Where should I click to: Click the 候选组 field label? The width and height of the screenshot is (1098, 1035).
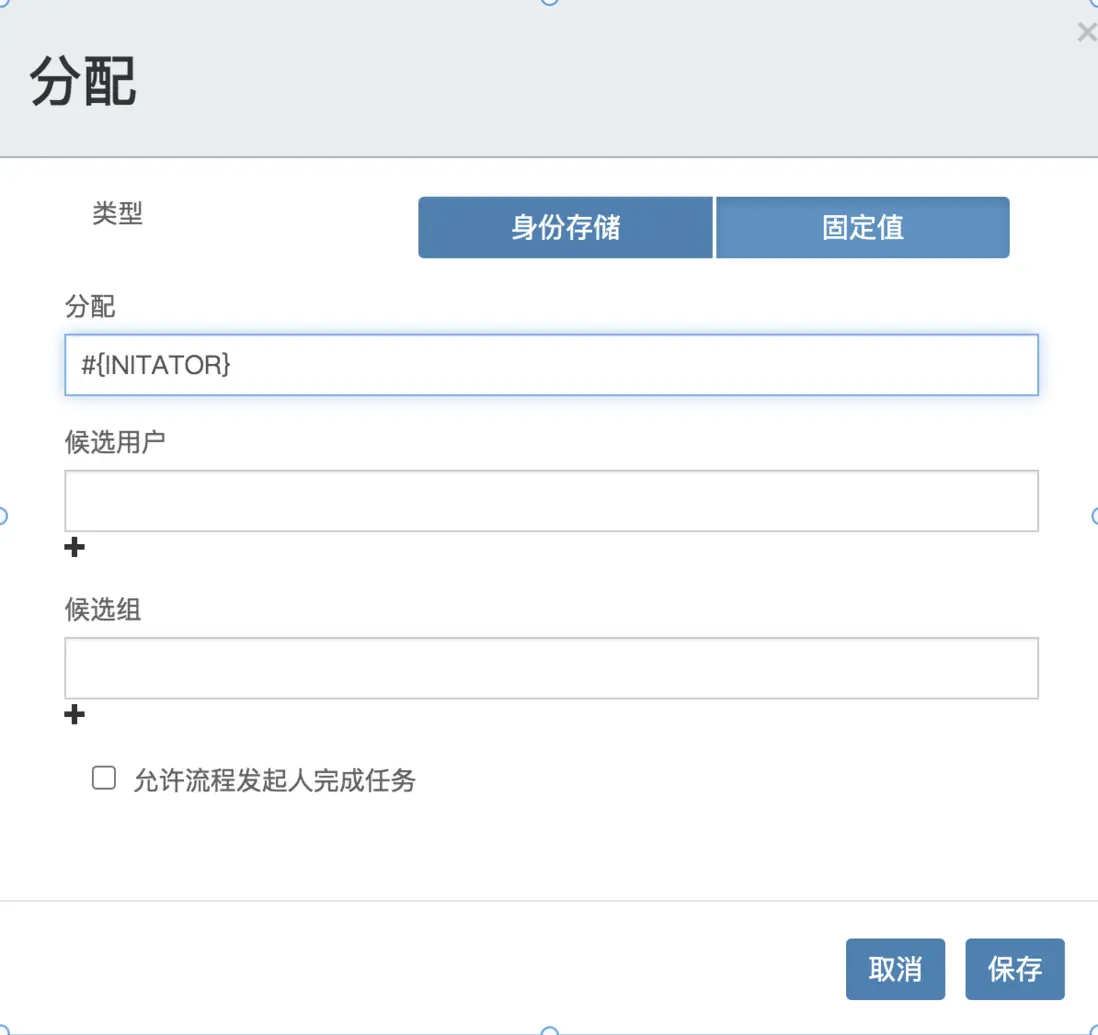[103, 609]
